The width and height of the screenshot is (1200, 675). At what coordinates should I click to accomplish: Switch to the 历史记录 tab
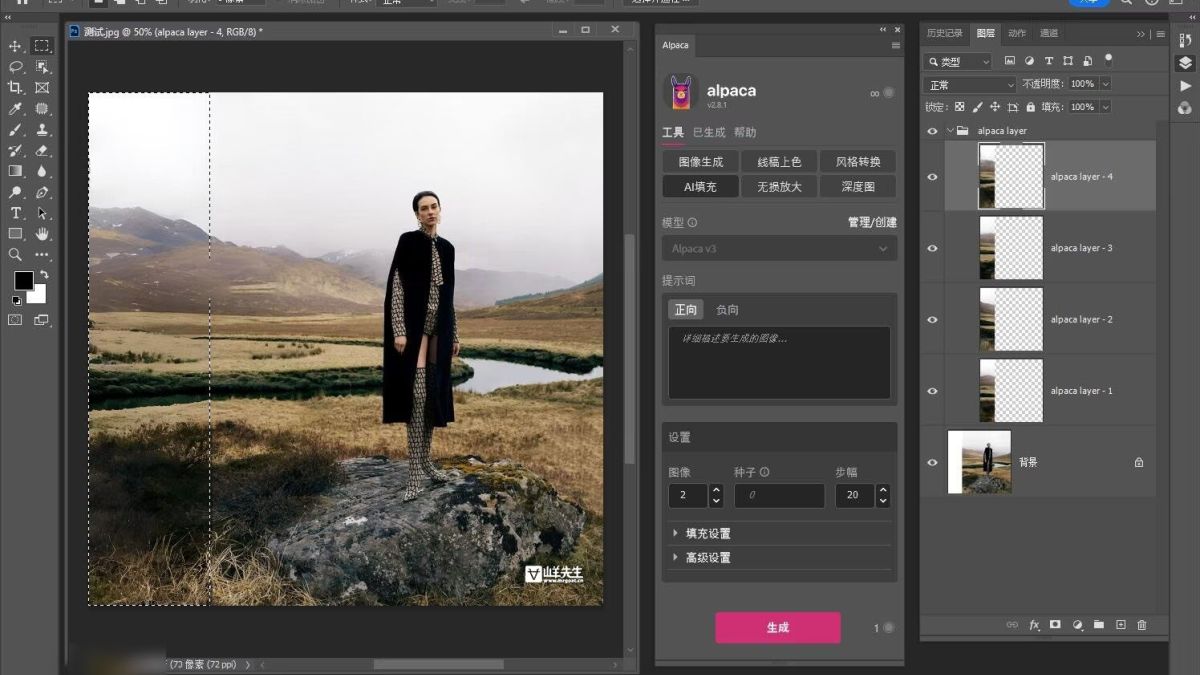[944, 33]
